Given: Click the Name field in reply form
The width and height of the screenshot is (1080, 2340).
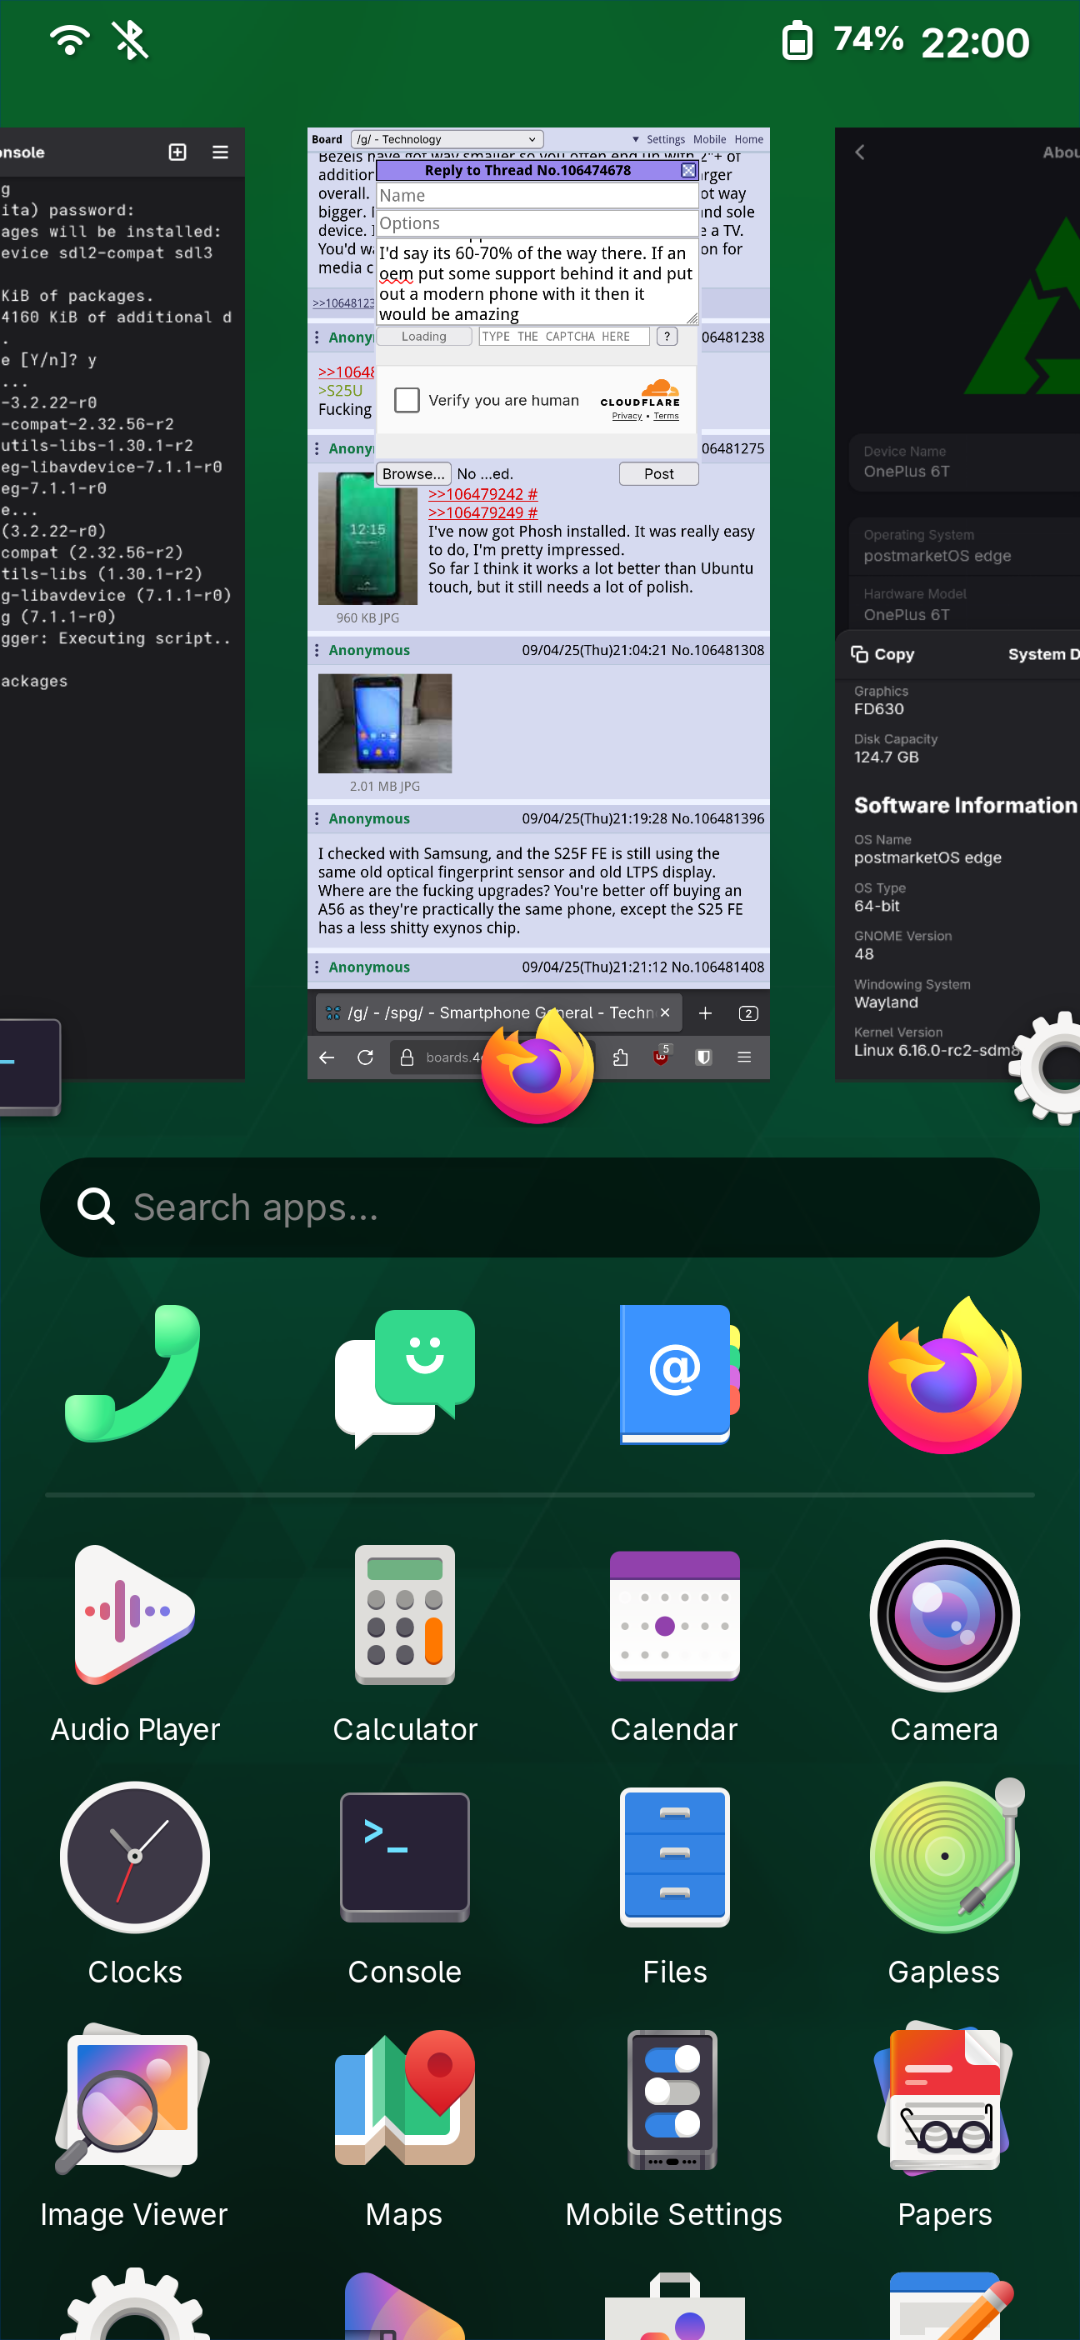Looking at the screenshot, I should 537,195.
